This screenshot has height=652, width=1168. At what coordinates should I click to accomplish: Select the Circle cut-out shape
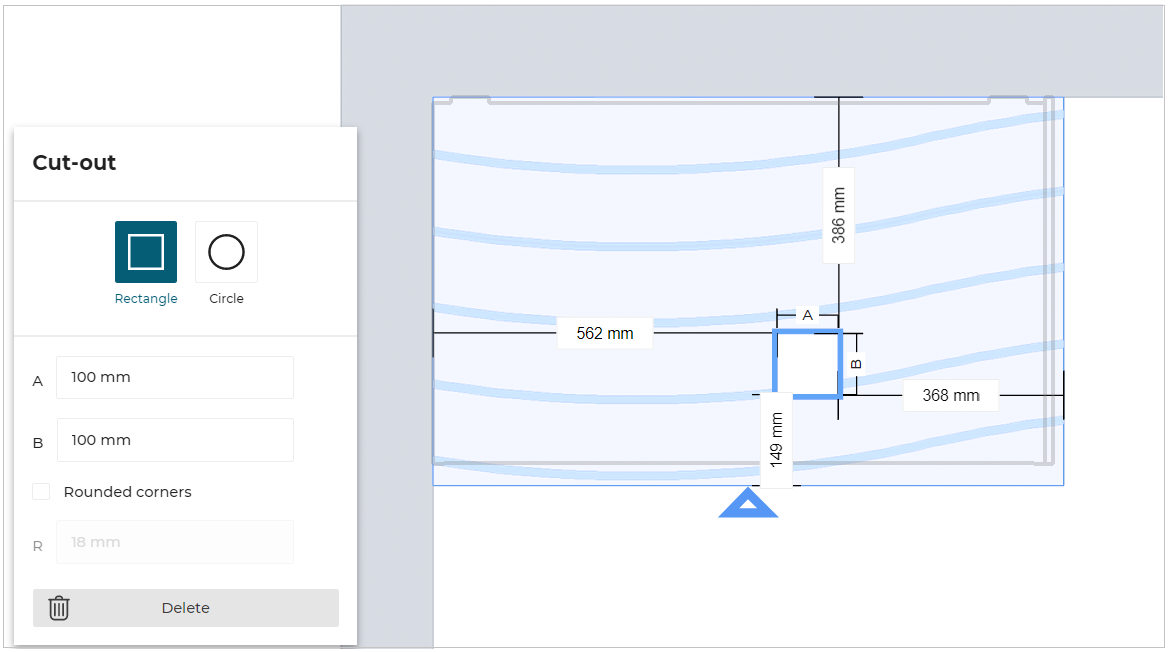(x=226, y=252)
